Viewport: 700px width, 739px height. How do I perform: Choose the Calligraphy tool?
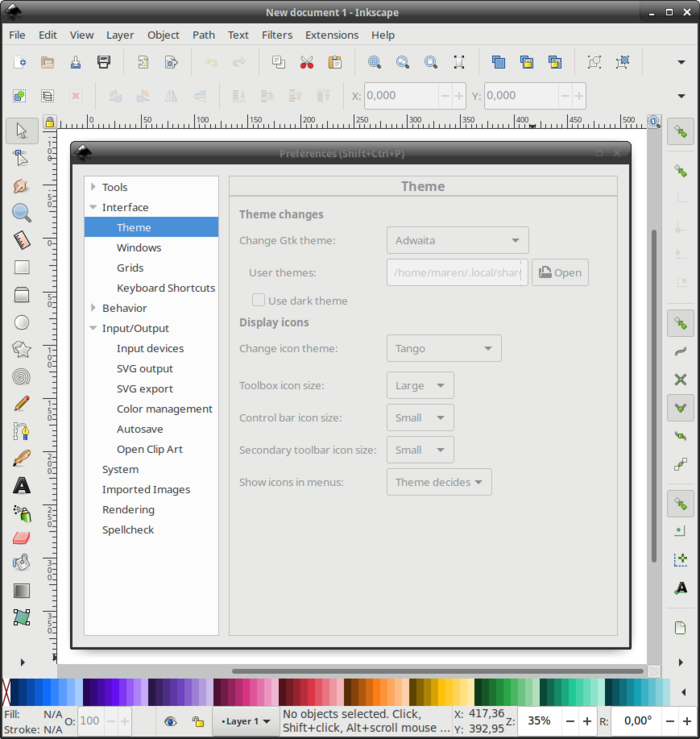[x=21, y=458]
